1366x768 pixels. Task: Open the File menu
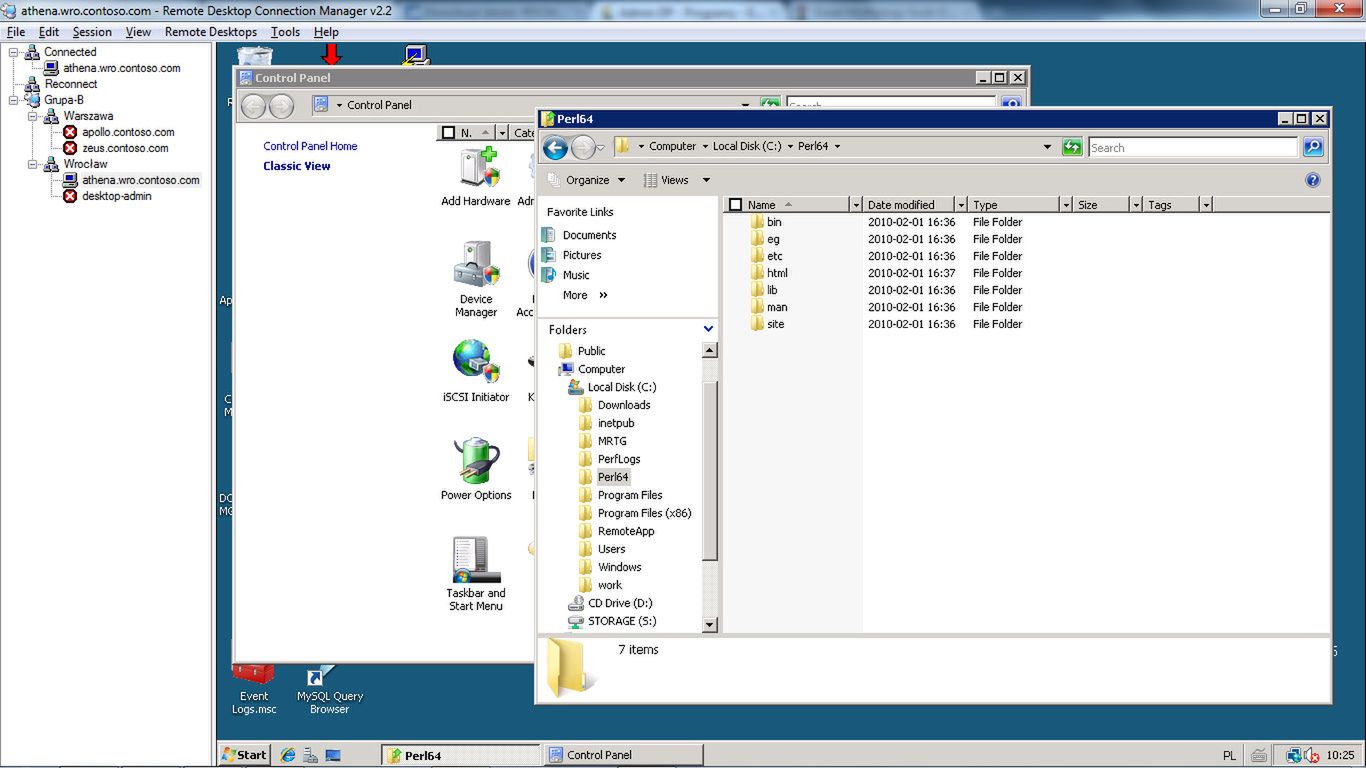[x=16, y=32]
